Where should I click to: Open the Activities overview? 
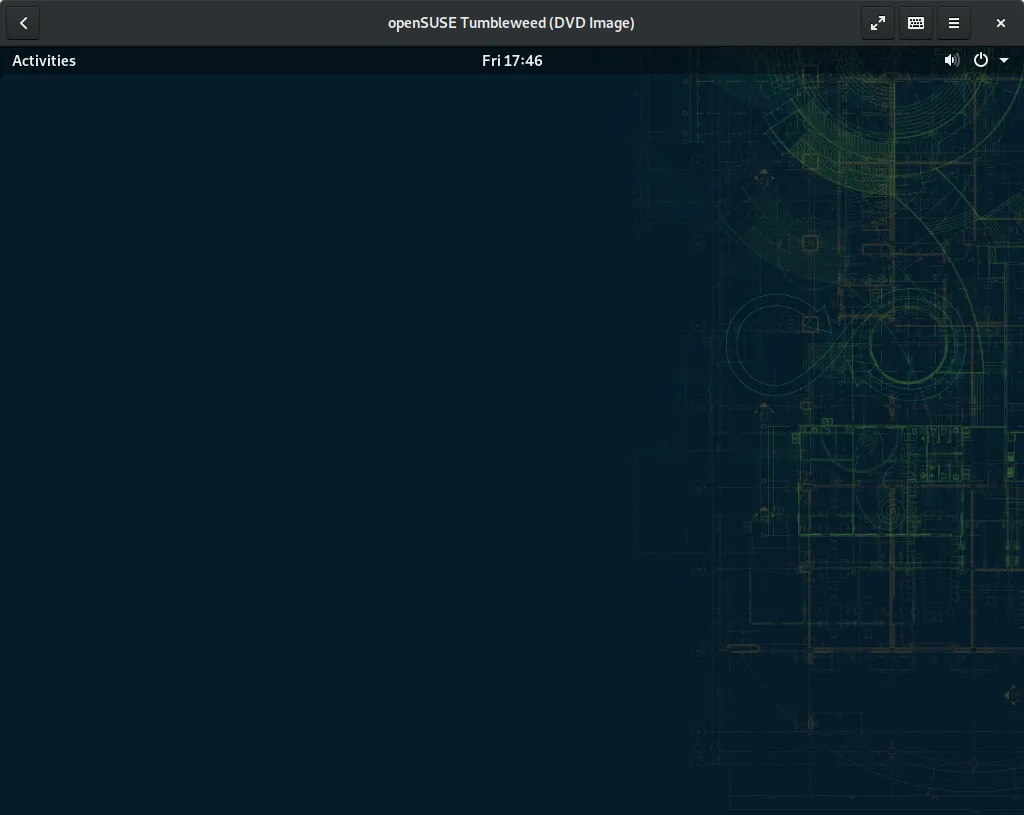(44, 60)
